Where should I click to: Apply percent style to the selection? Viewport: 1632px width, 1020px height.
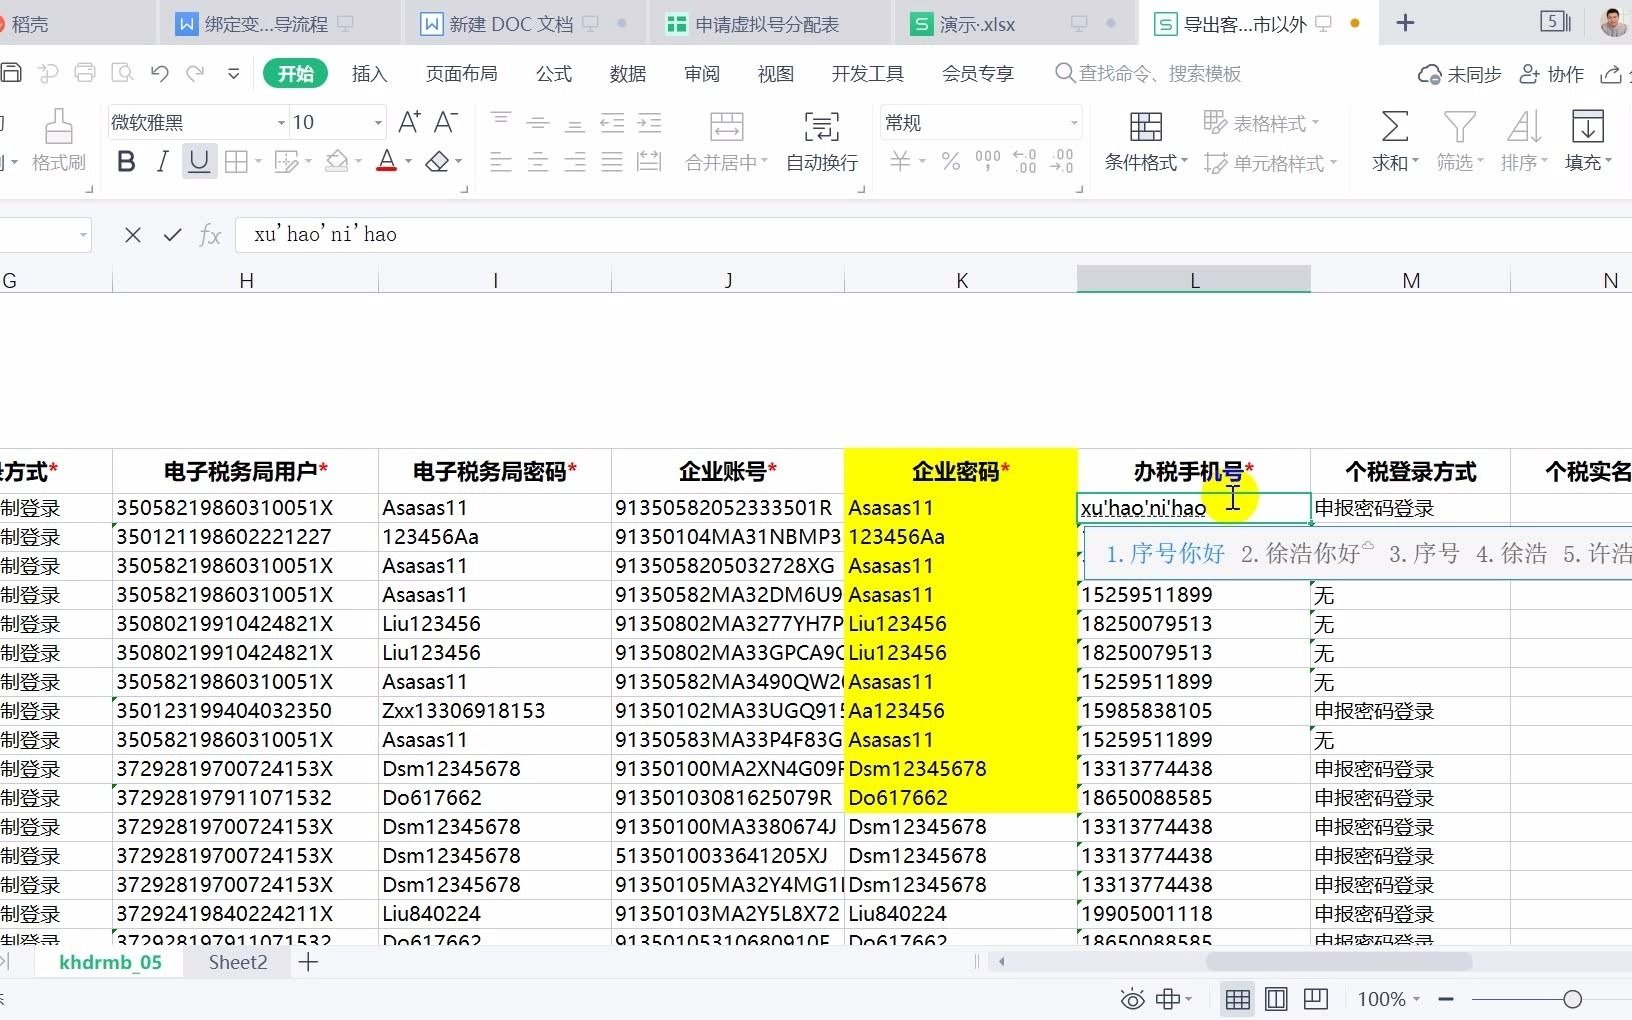[x=949, y=162]
